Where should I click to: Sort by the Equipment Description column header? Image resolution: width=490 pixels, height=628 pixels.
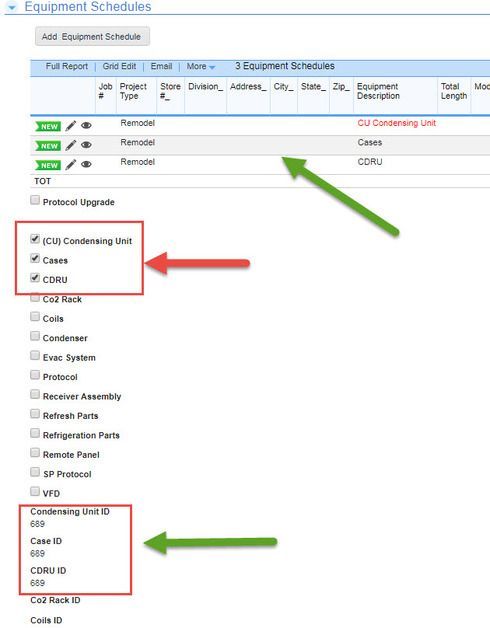pos(378,91)
